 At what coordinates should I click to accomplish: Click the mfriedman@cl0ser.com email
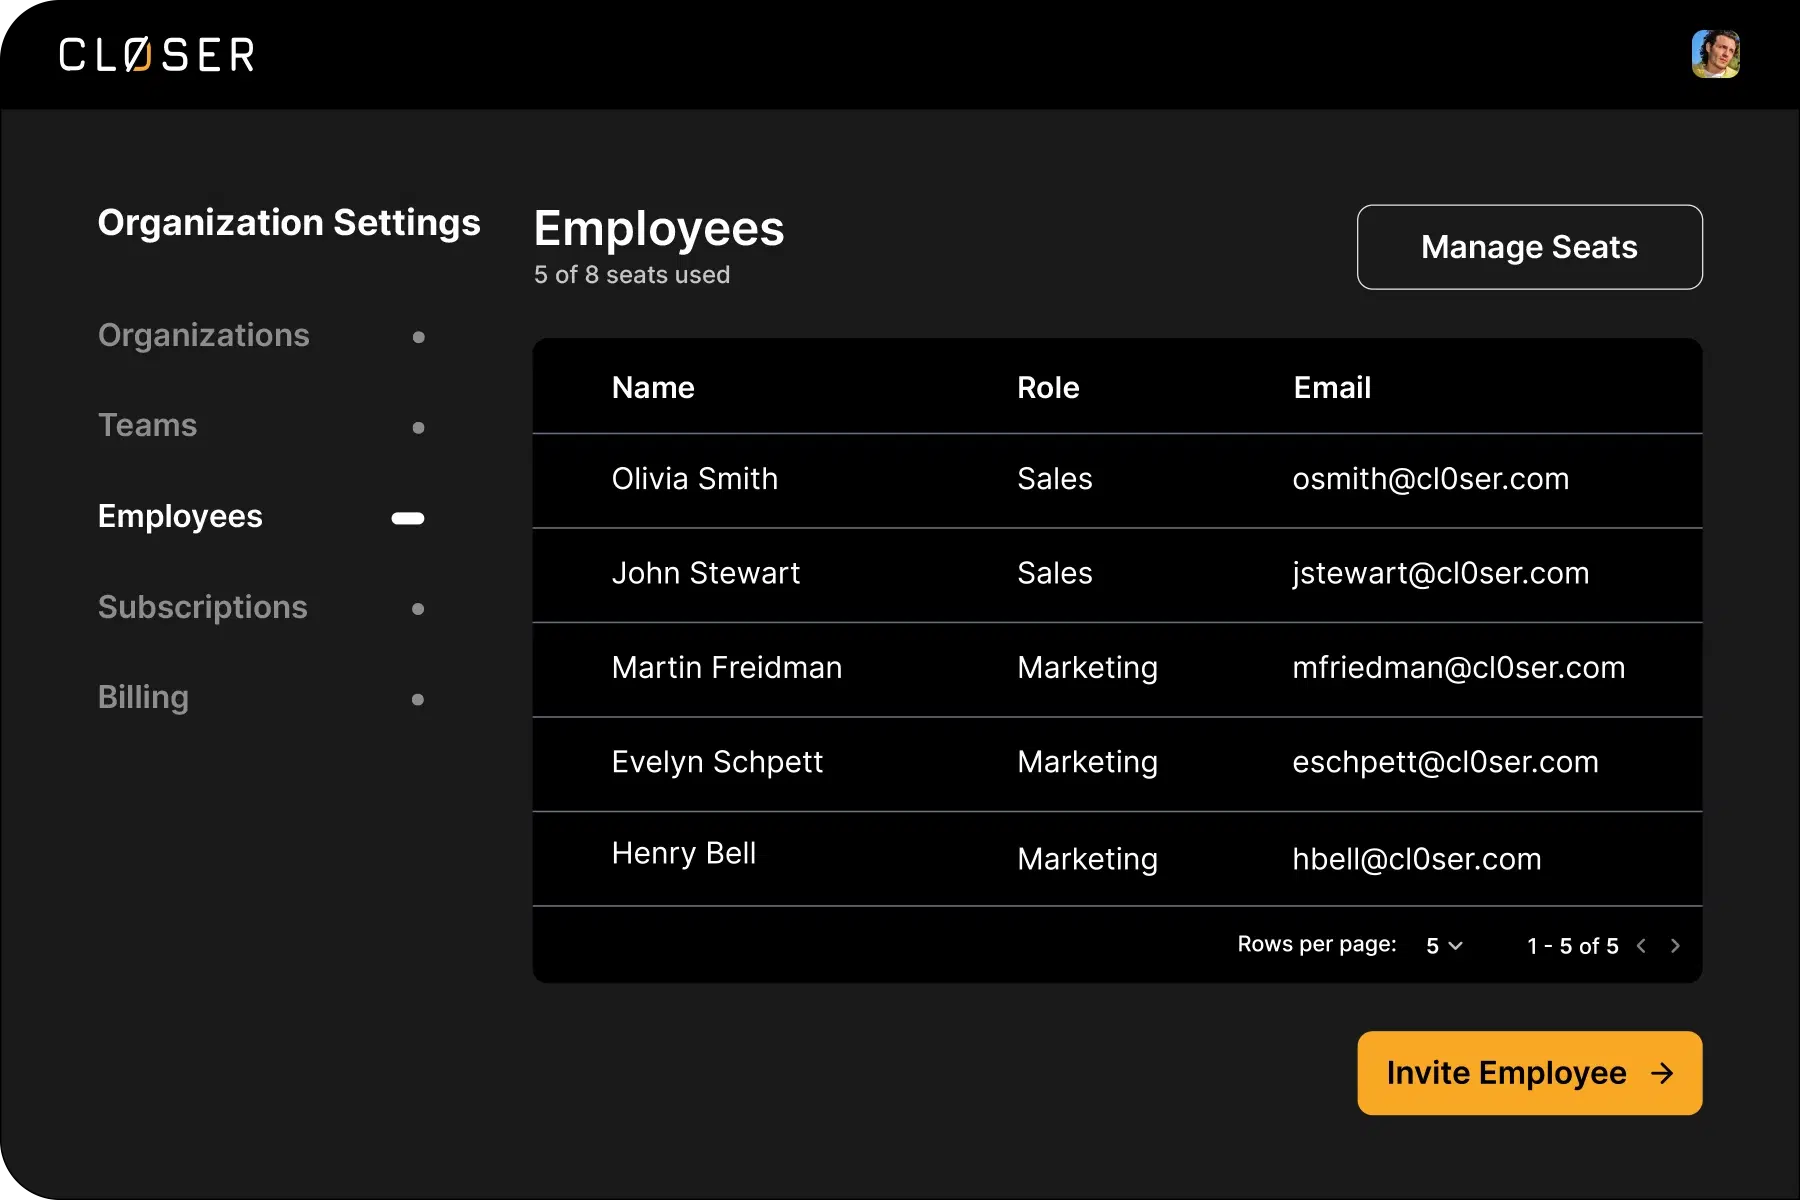(x=1458, y=668)
